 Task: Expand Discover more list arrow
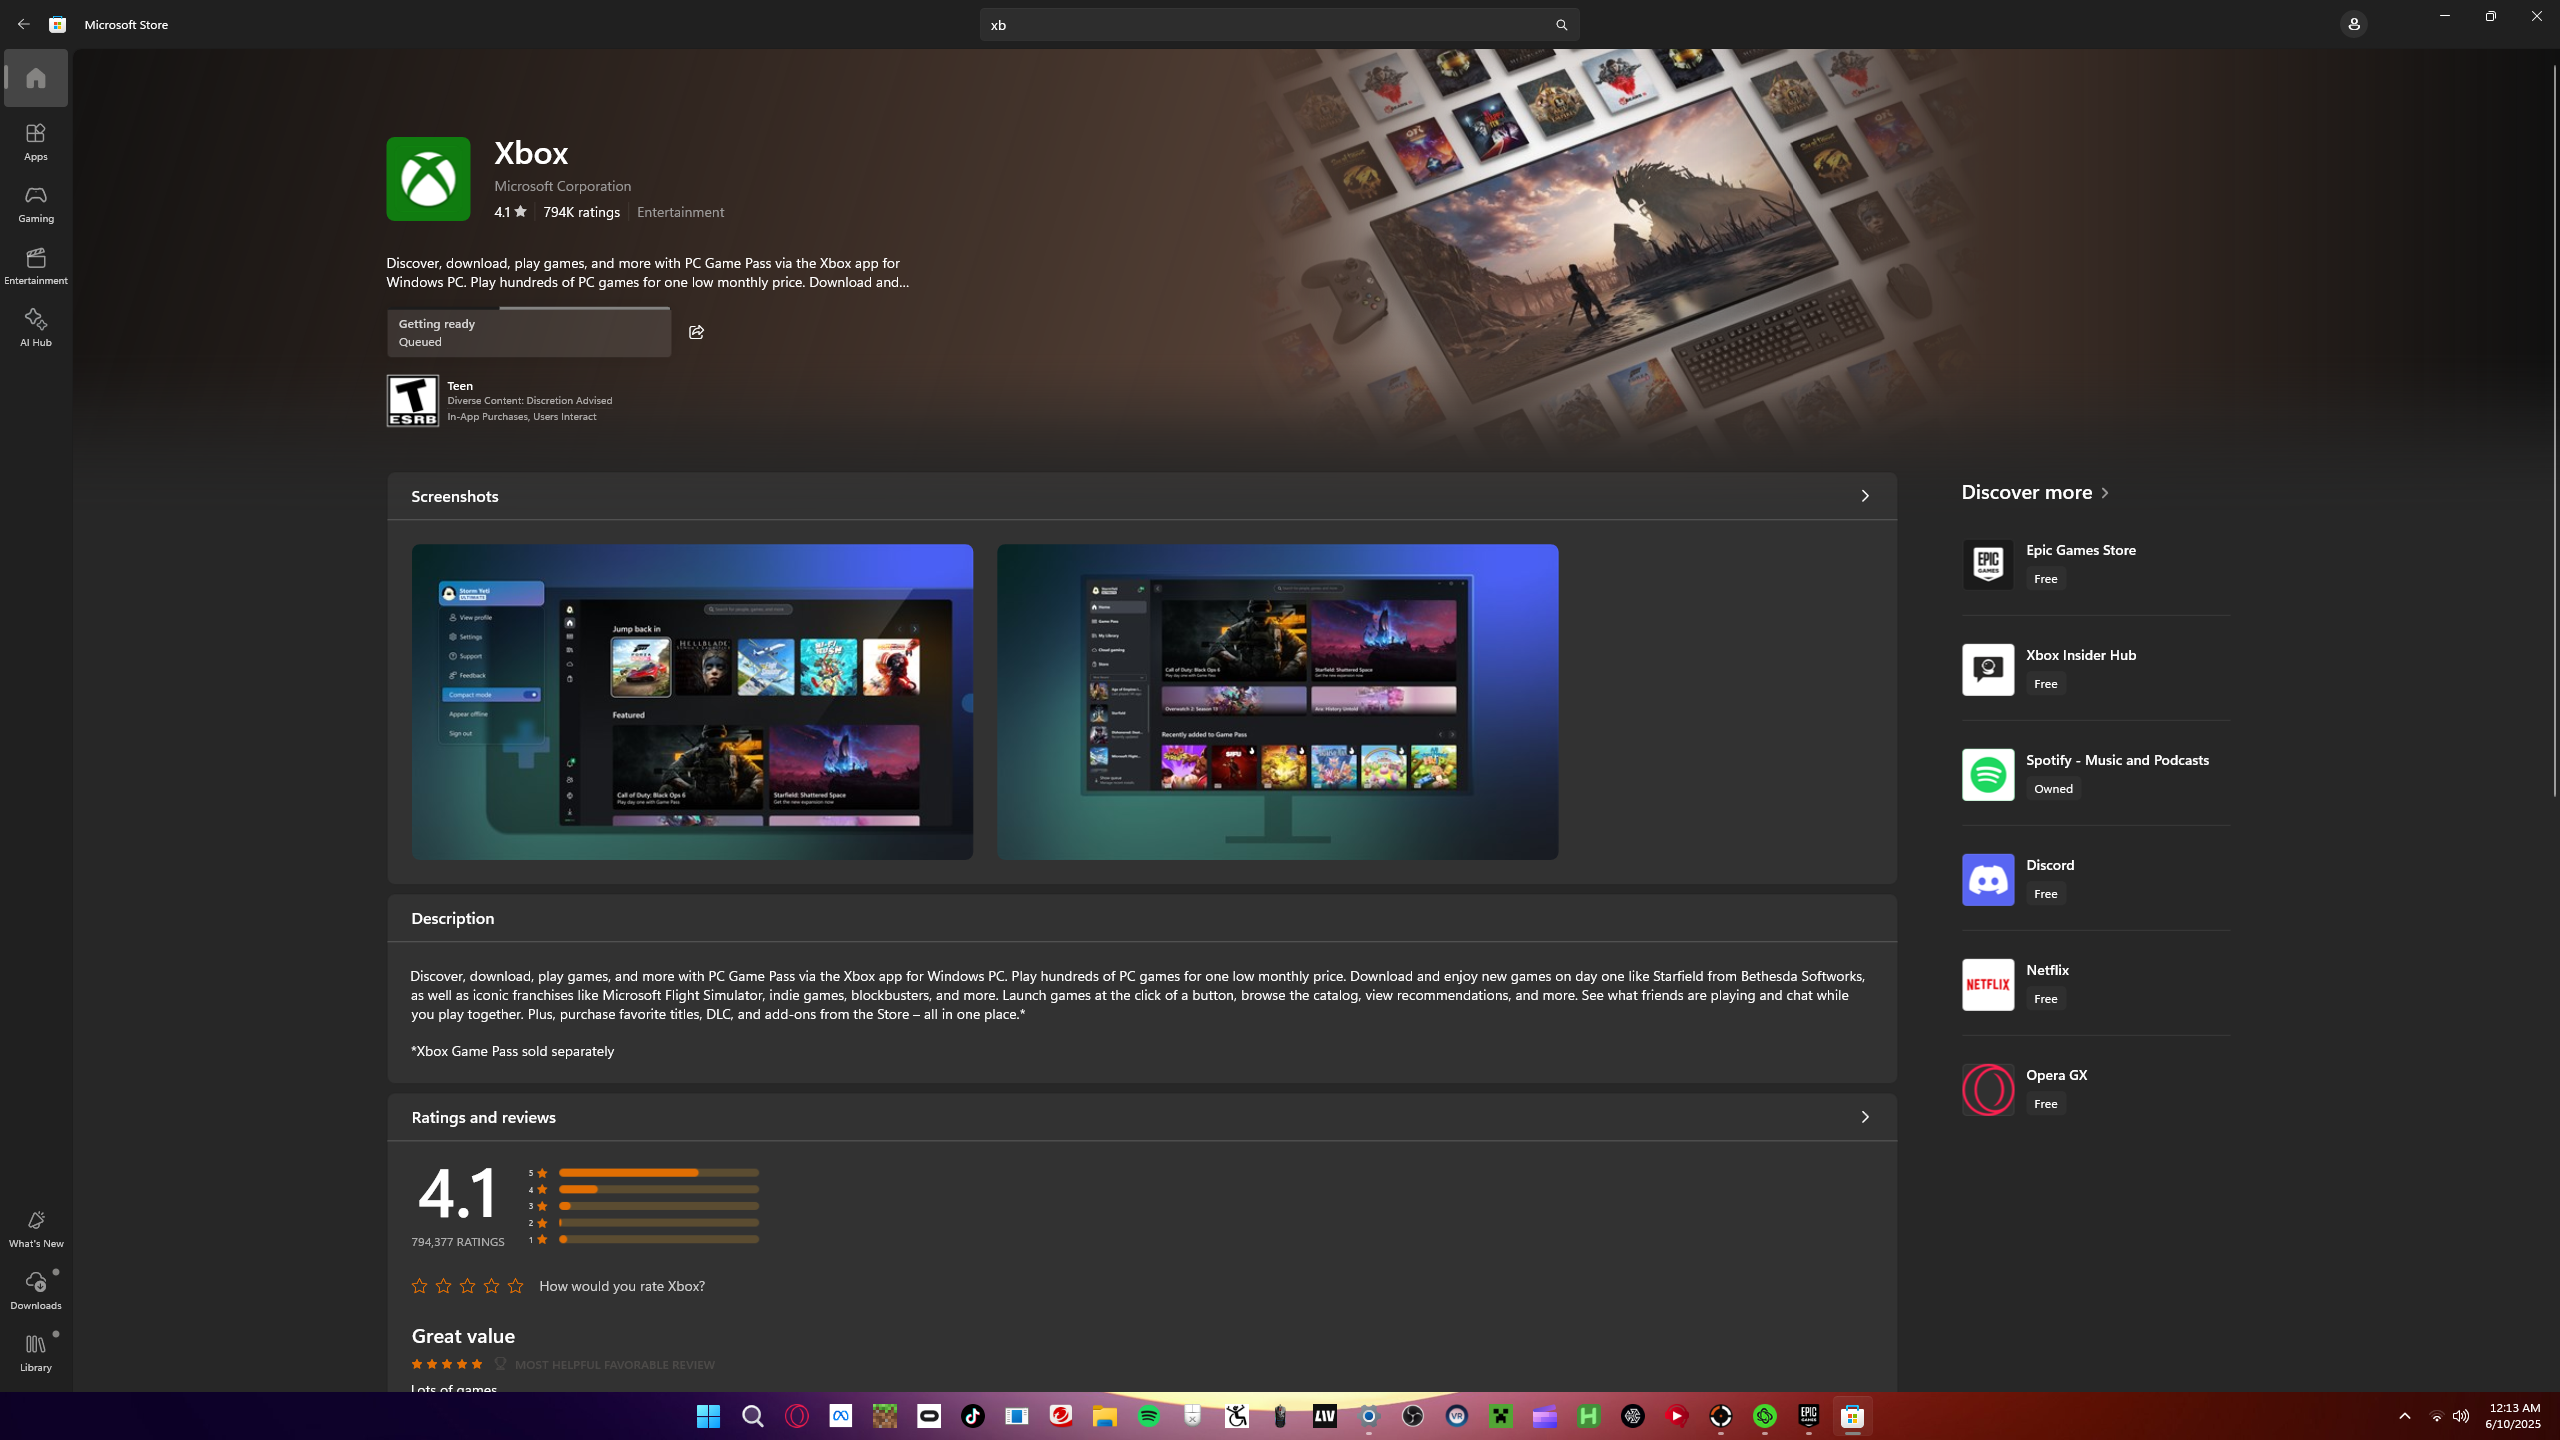coord(2105,493)
